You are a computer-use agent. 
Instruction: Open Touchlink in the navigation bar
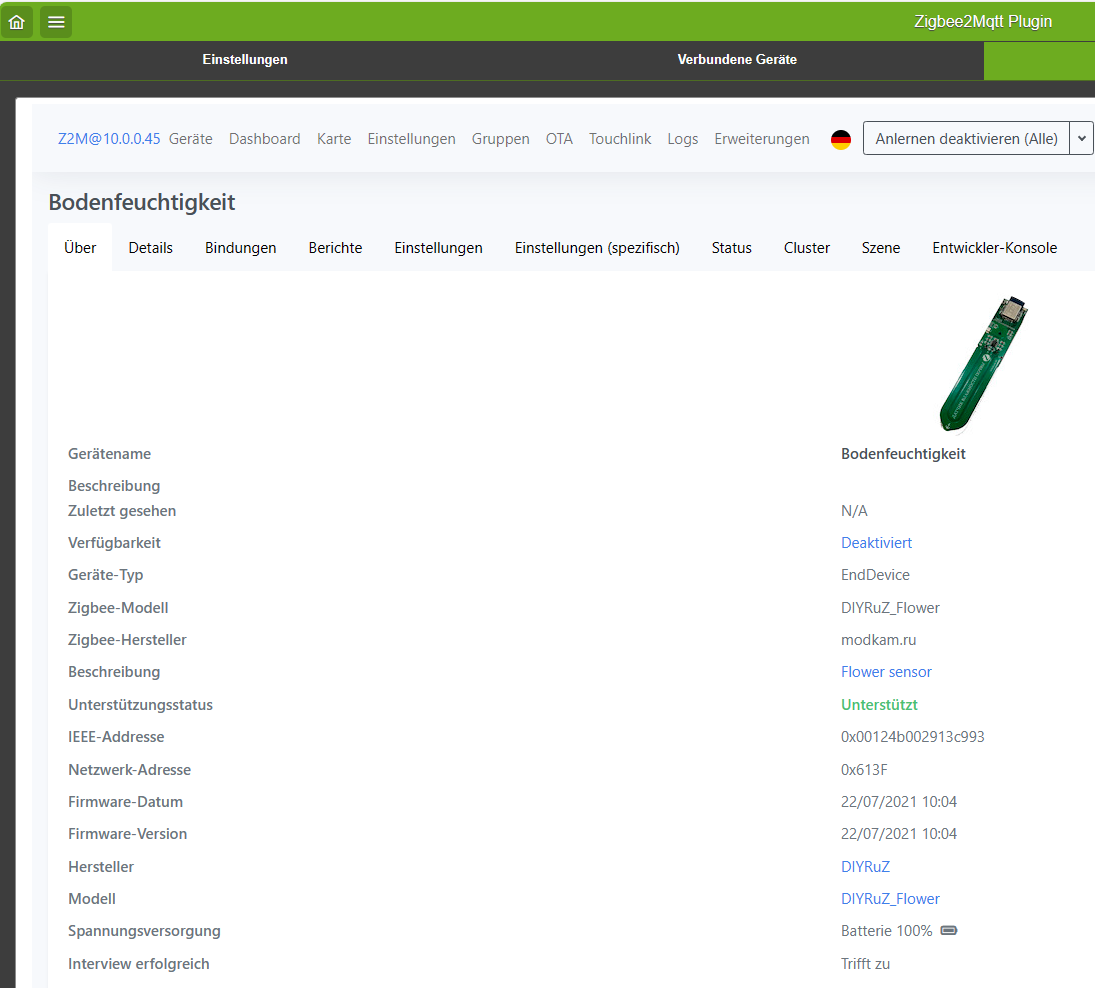(620, 139)
